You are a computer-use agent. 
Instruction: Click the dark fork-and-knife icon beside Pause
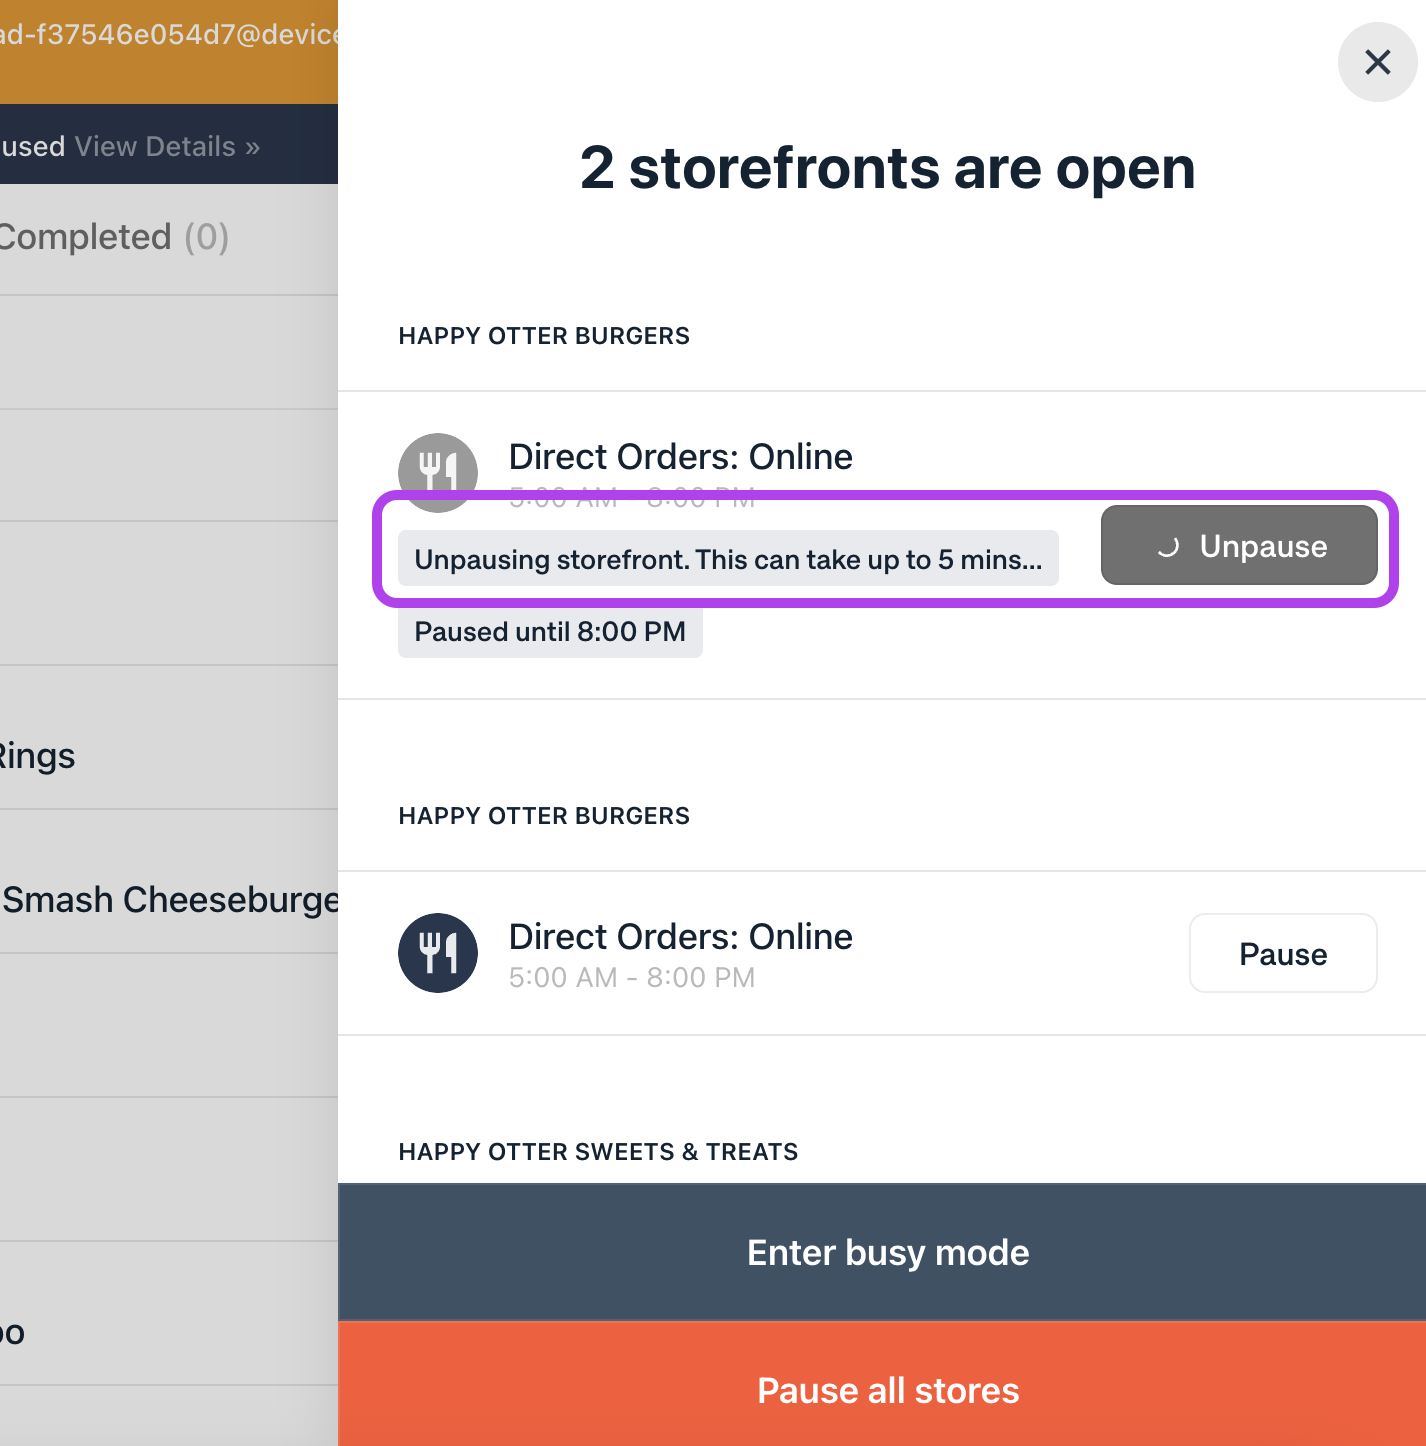[x=438, y=953]
